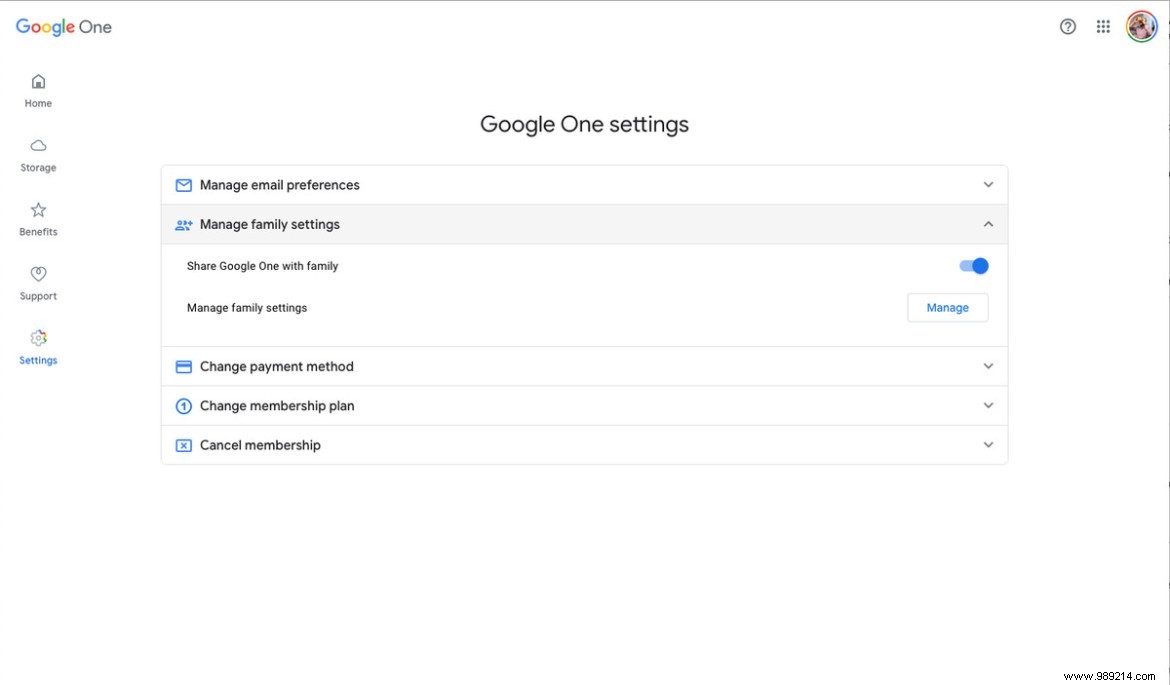Open the Google One home logo
Viewport: 1170px width, 685px height.
(x=63, y=26)
